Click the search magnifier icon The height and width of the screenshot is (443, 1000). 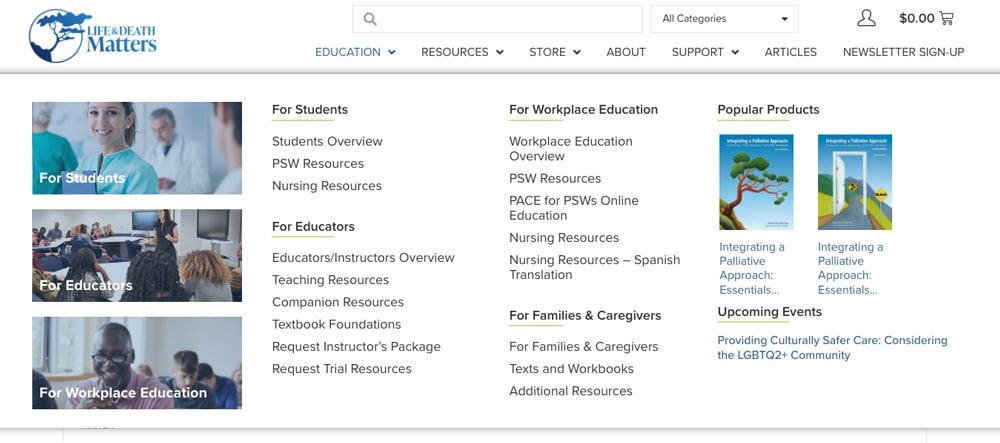click(x=370, y=19)
